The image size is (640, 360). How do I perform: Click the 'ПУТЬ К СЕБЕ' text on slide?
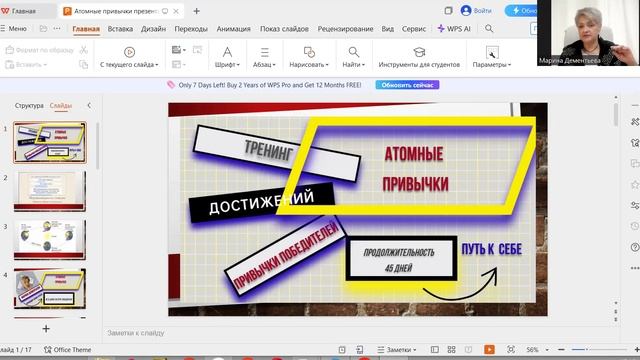[x=491, y=249]
